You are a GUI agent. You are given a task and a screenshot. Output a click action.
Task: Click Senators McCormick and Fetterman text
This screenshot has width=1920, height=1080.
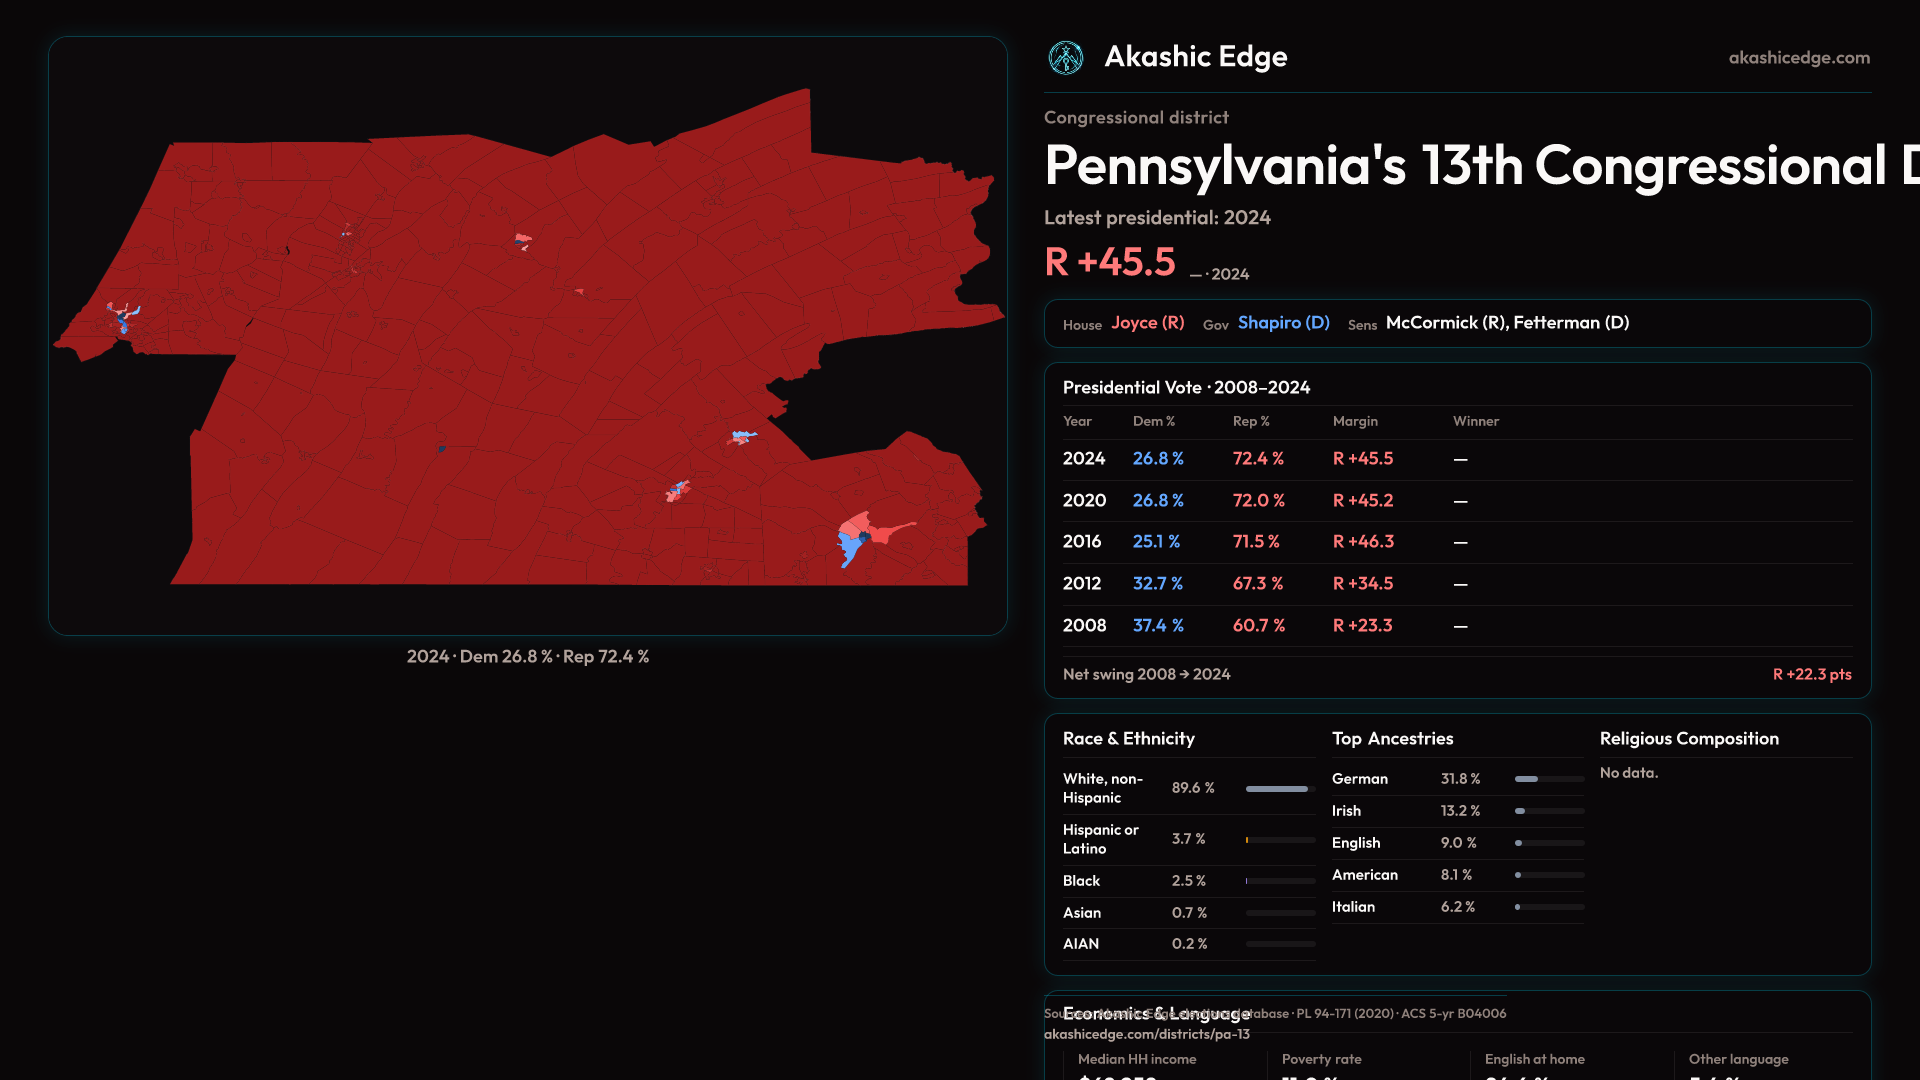(x=1507, y=323)
